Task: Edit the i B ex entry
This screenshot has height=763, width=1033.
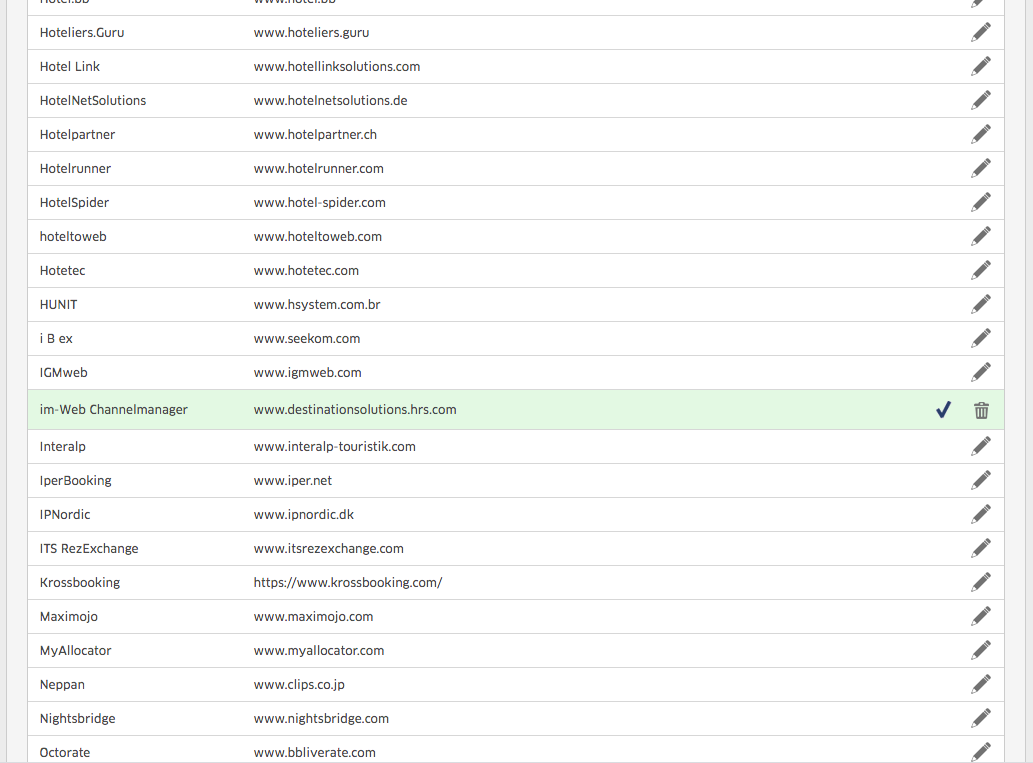Action: [980, 338]
